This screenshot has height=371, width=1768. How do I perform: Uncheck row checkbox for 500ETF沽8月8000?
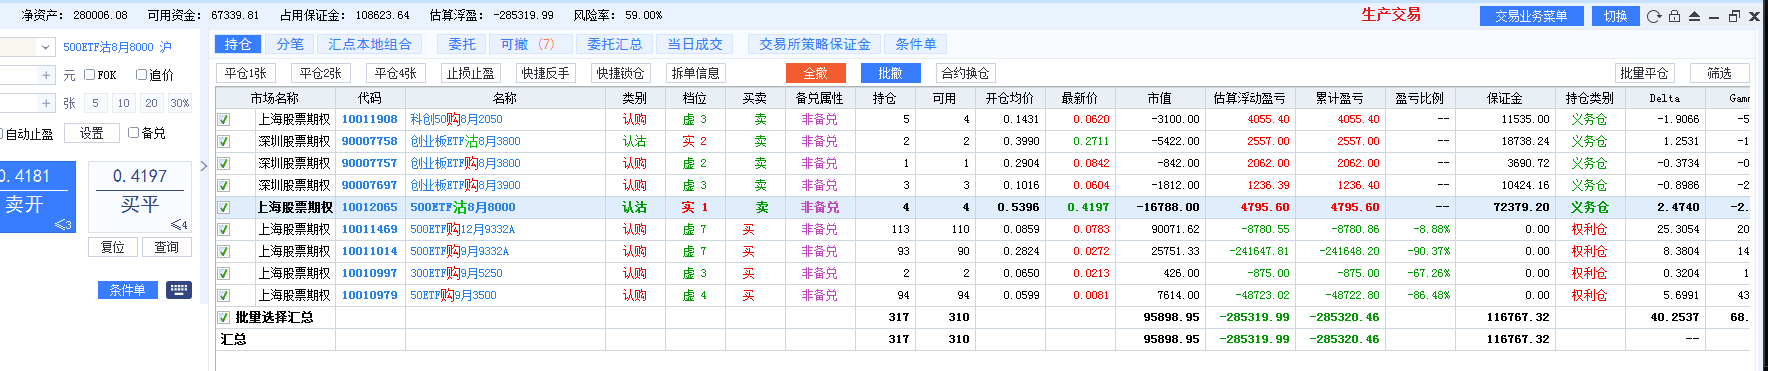[224, 207]
